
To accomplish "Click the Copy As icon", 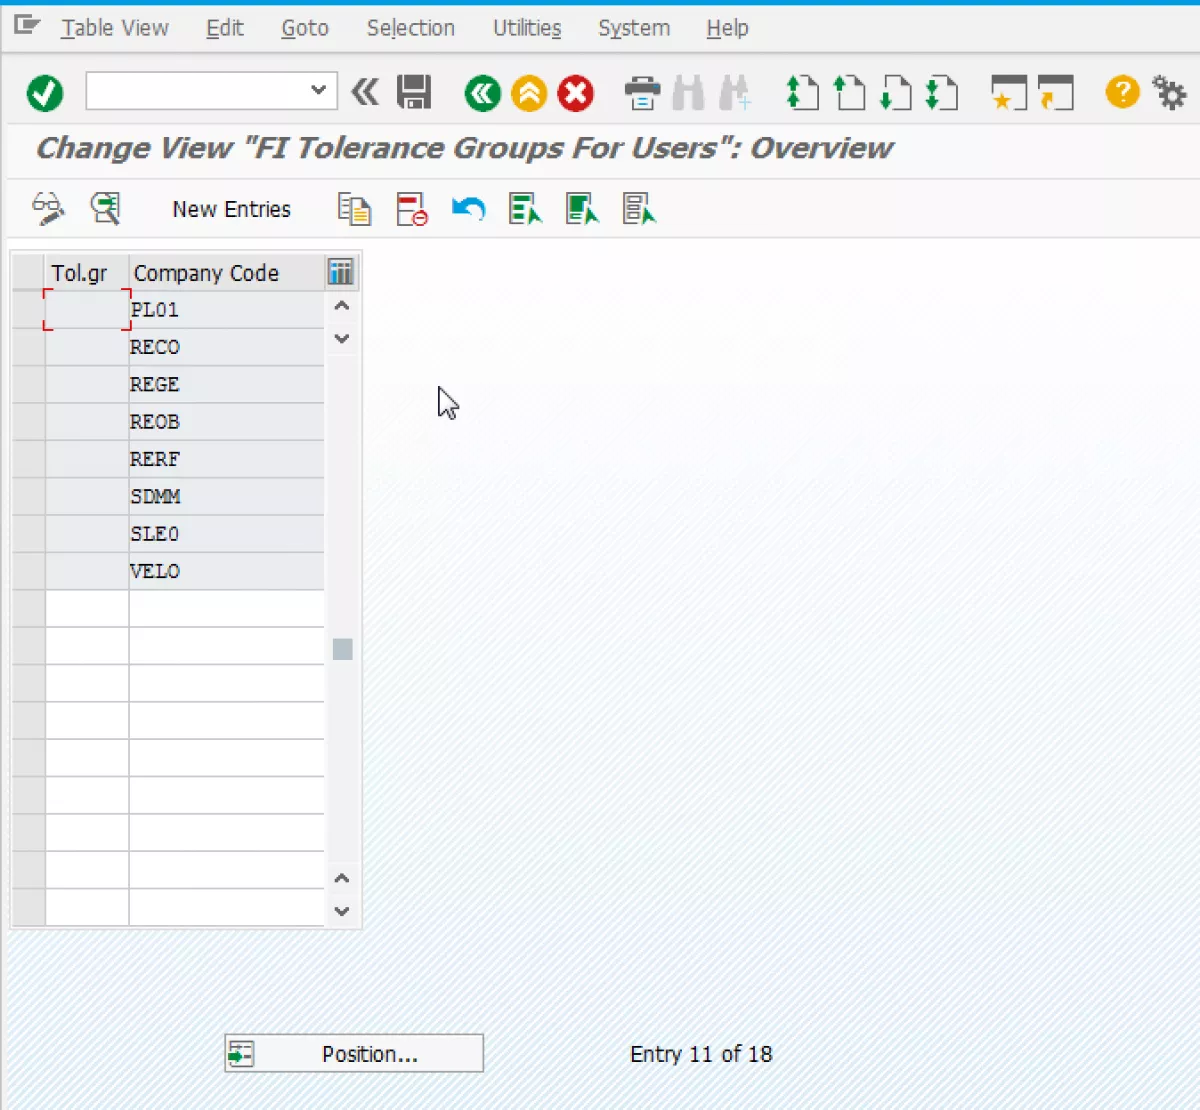I will (x=354, y=209).
